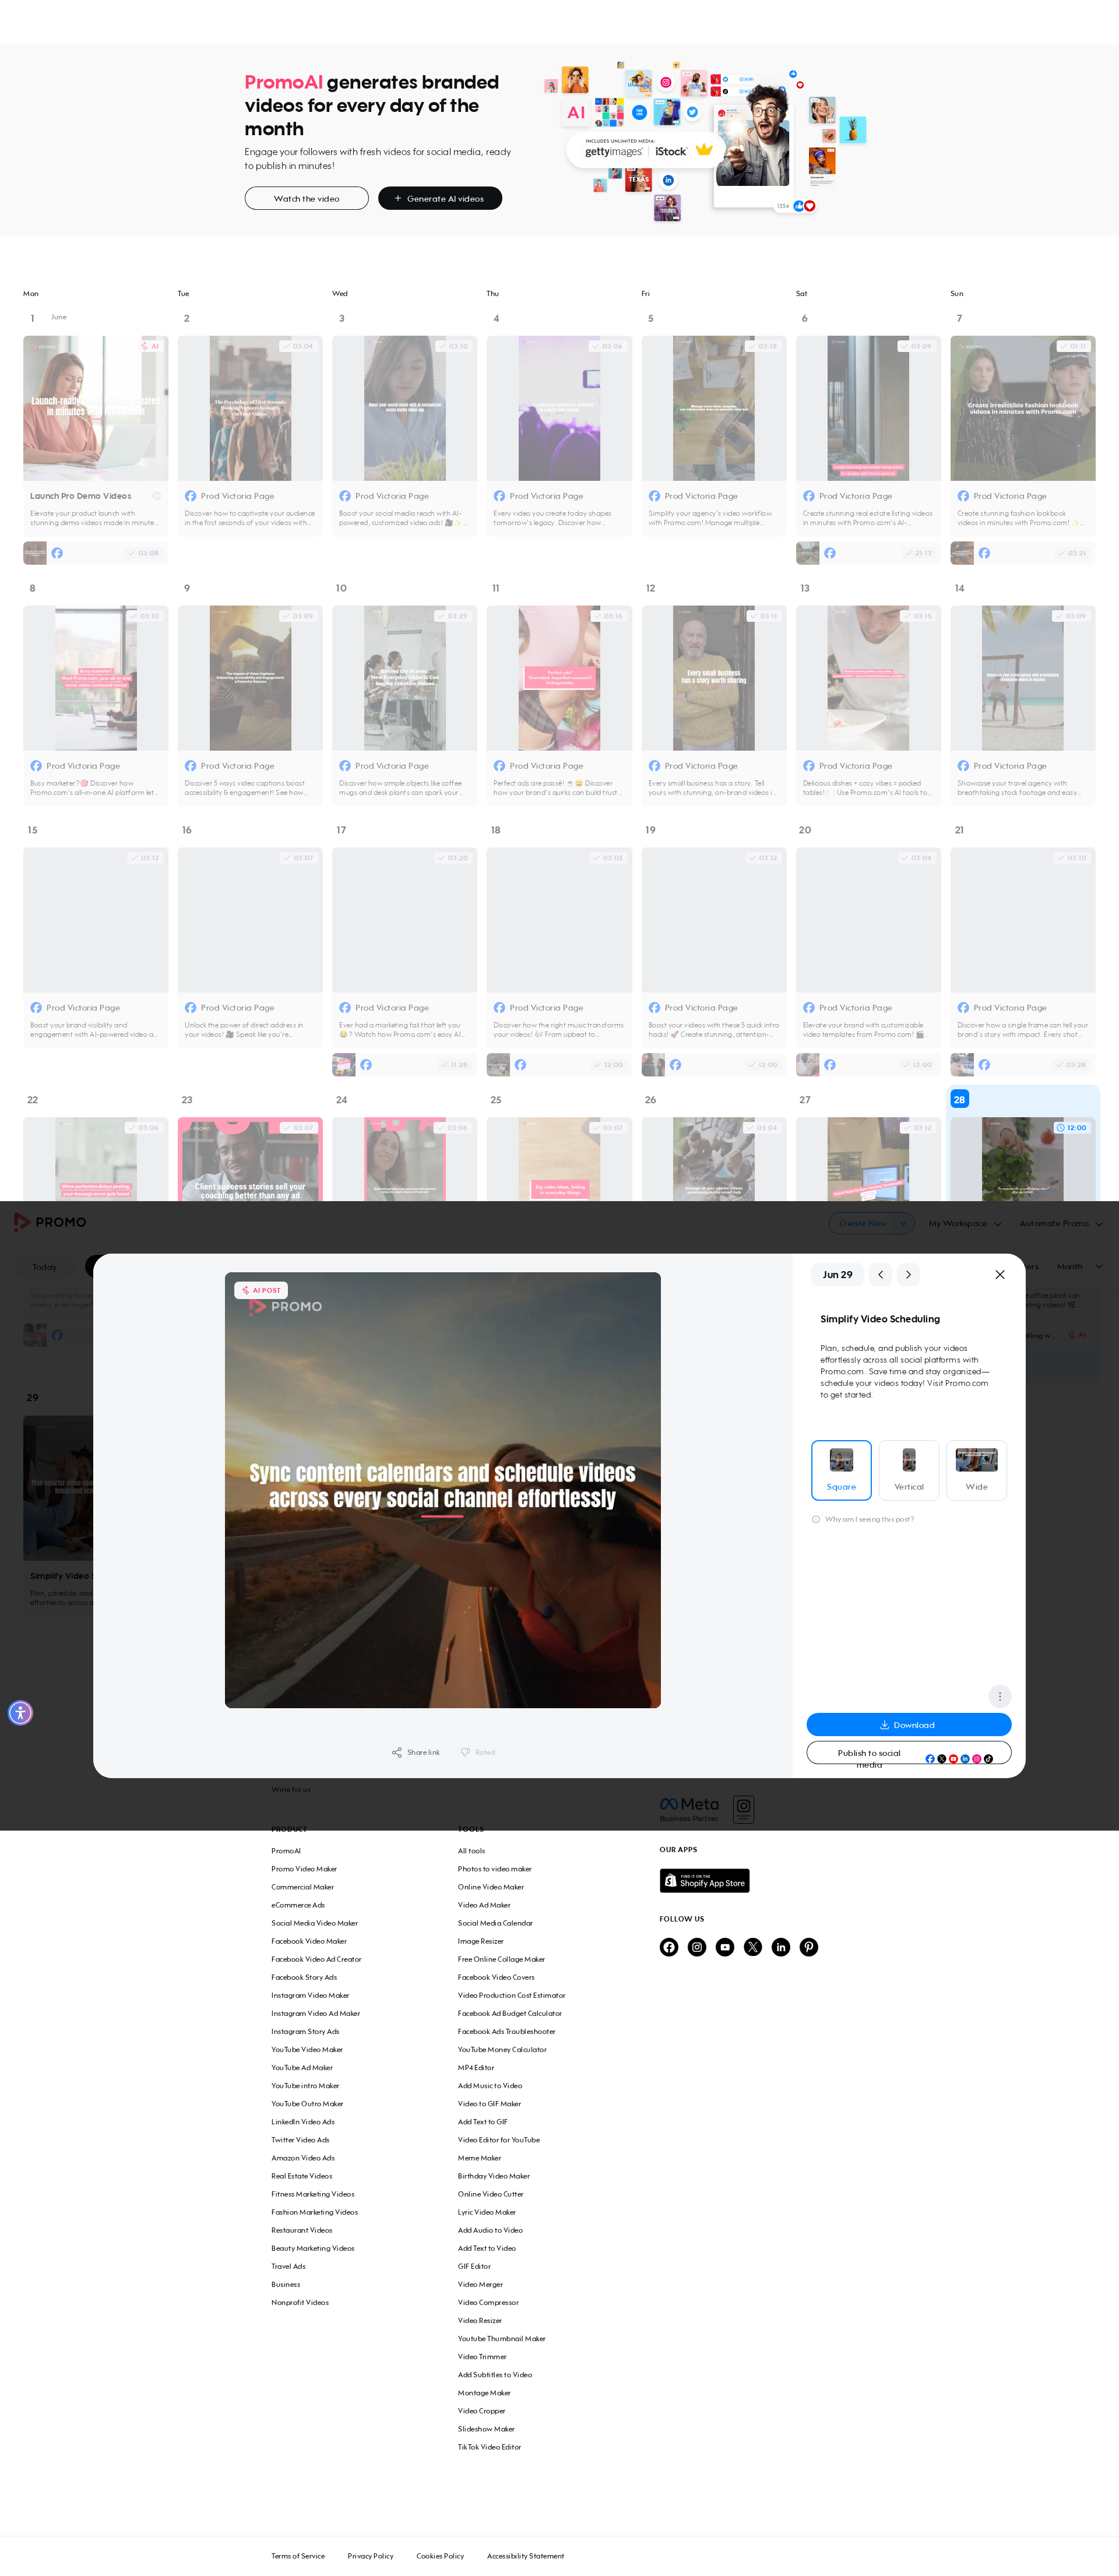Click the Jun 29 date button
Screen dimensions: 1119x2576
837,1274
